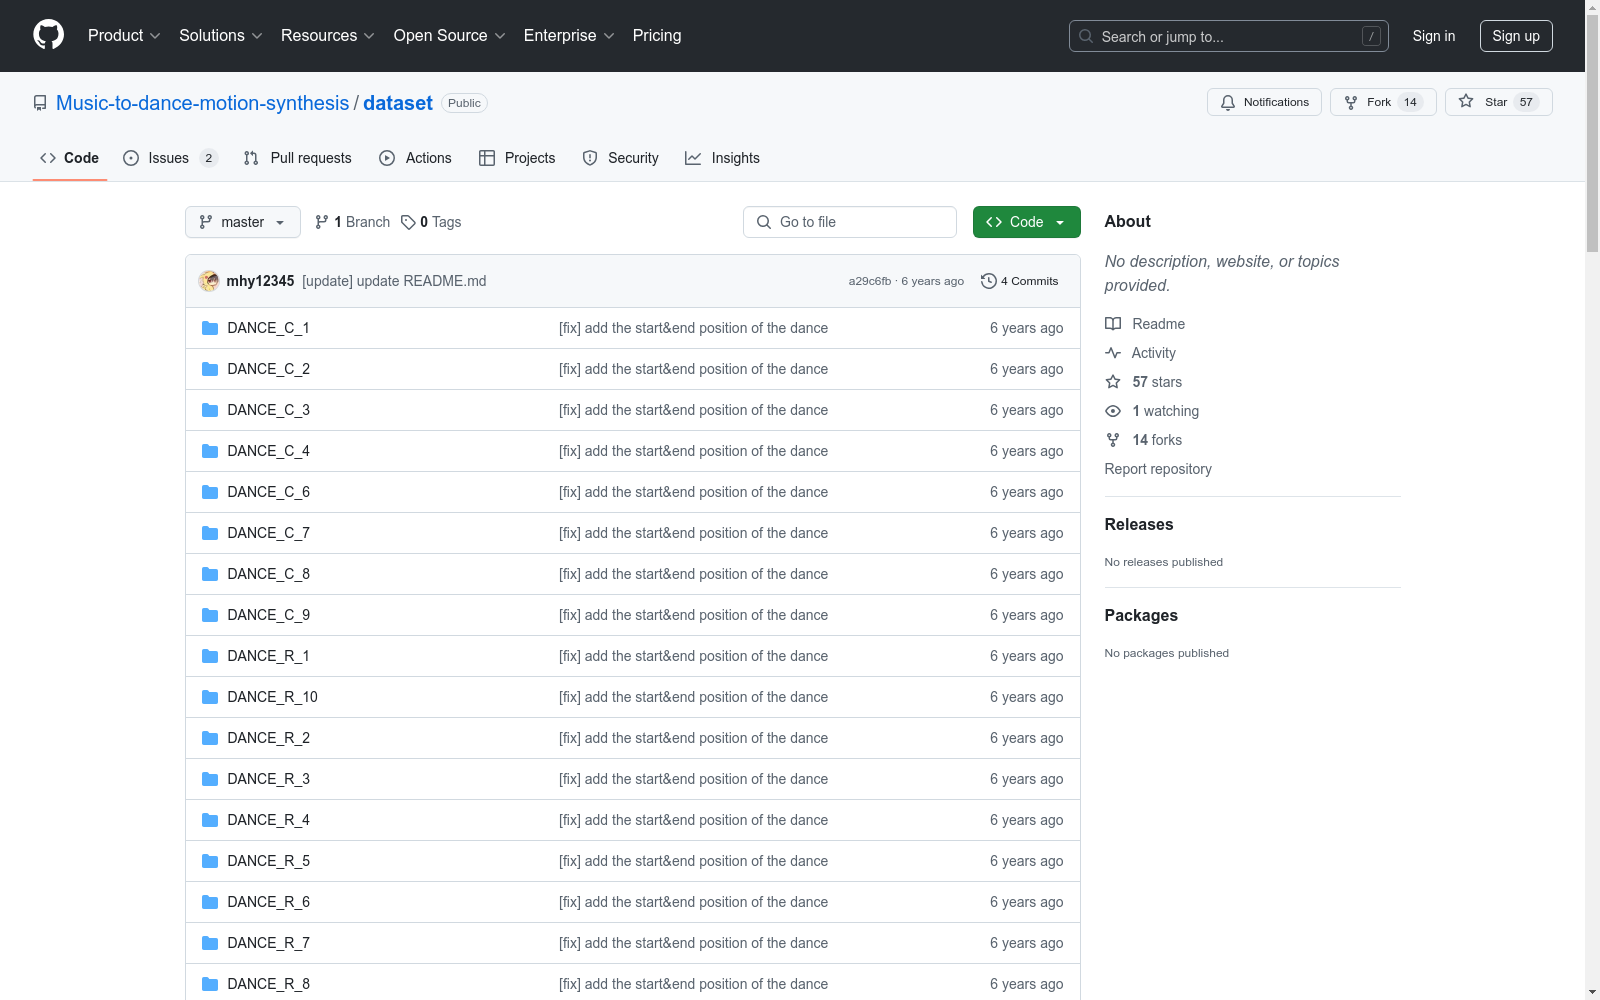Image resolution: width=1600 pixels, height=1000 pixels.
Task: Open the Pull requests tab
Action: click(298, 158)
